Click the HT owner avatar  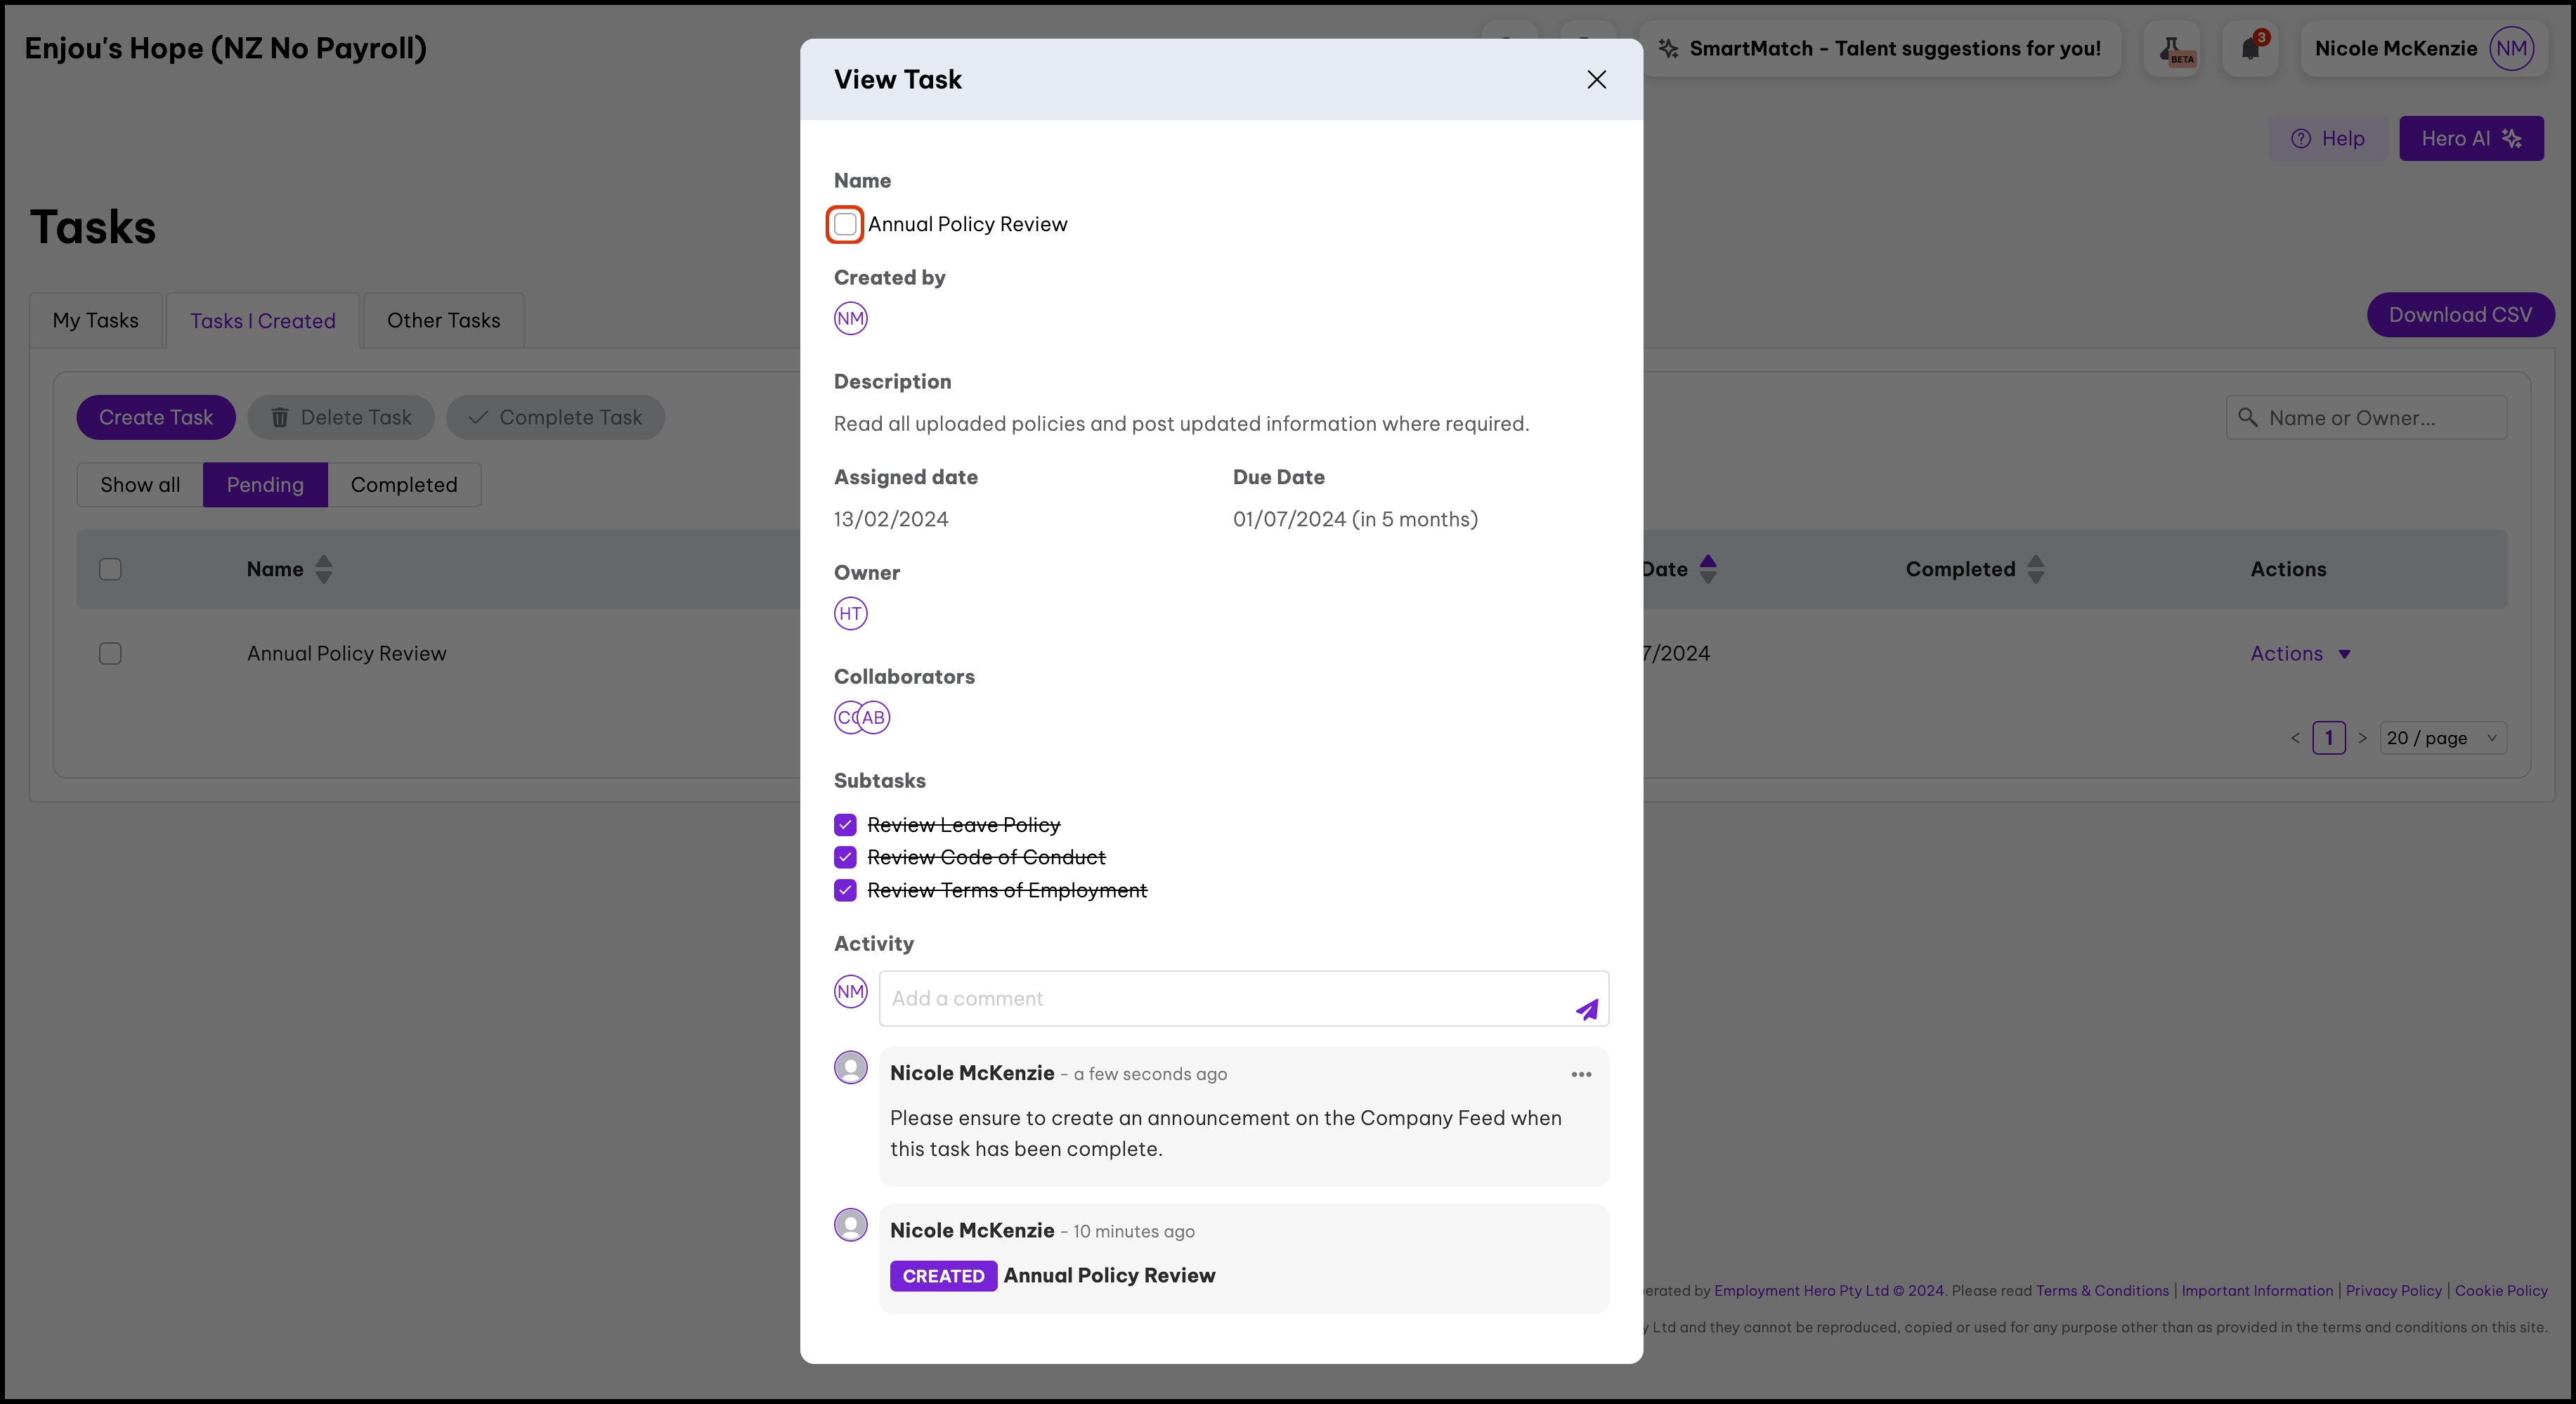(850, 613)
